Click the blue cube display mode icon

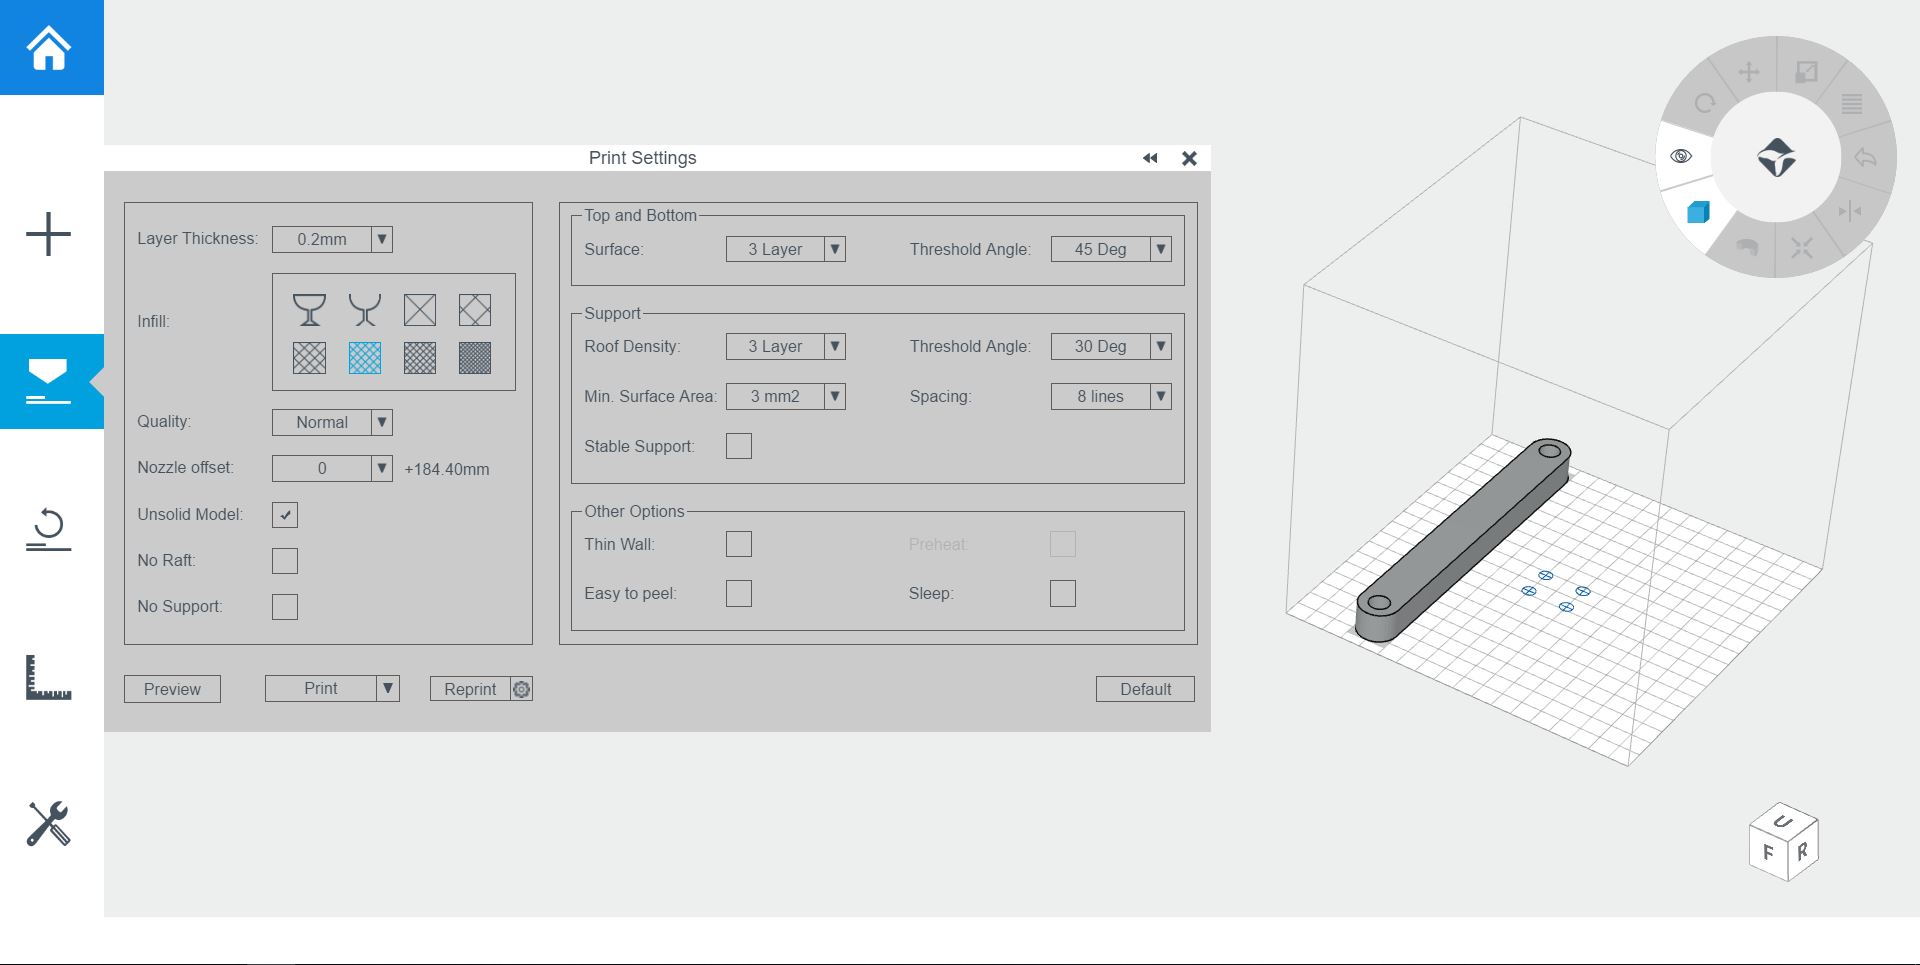click(x=1698, y=212)
